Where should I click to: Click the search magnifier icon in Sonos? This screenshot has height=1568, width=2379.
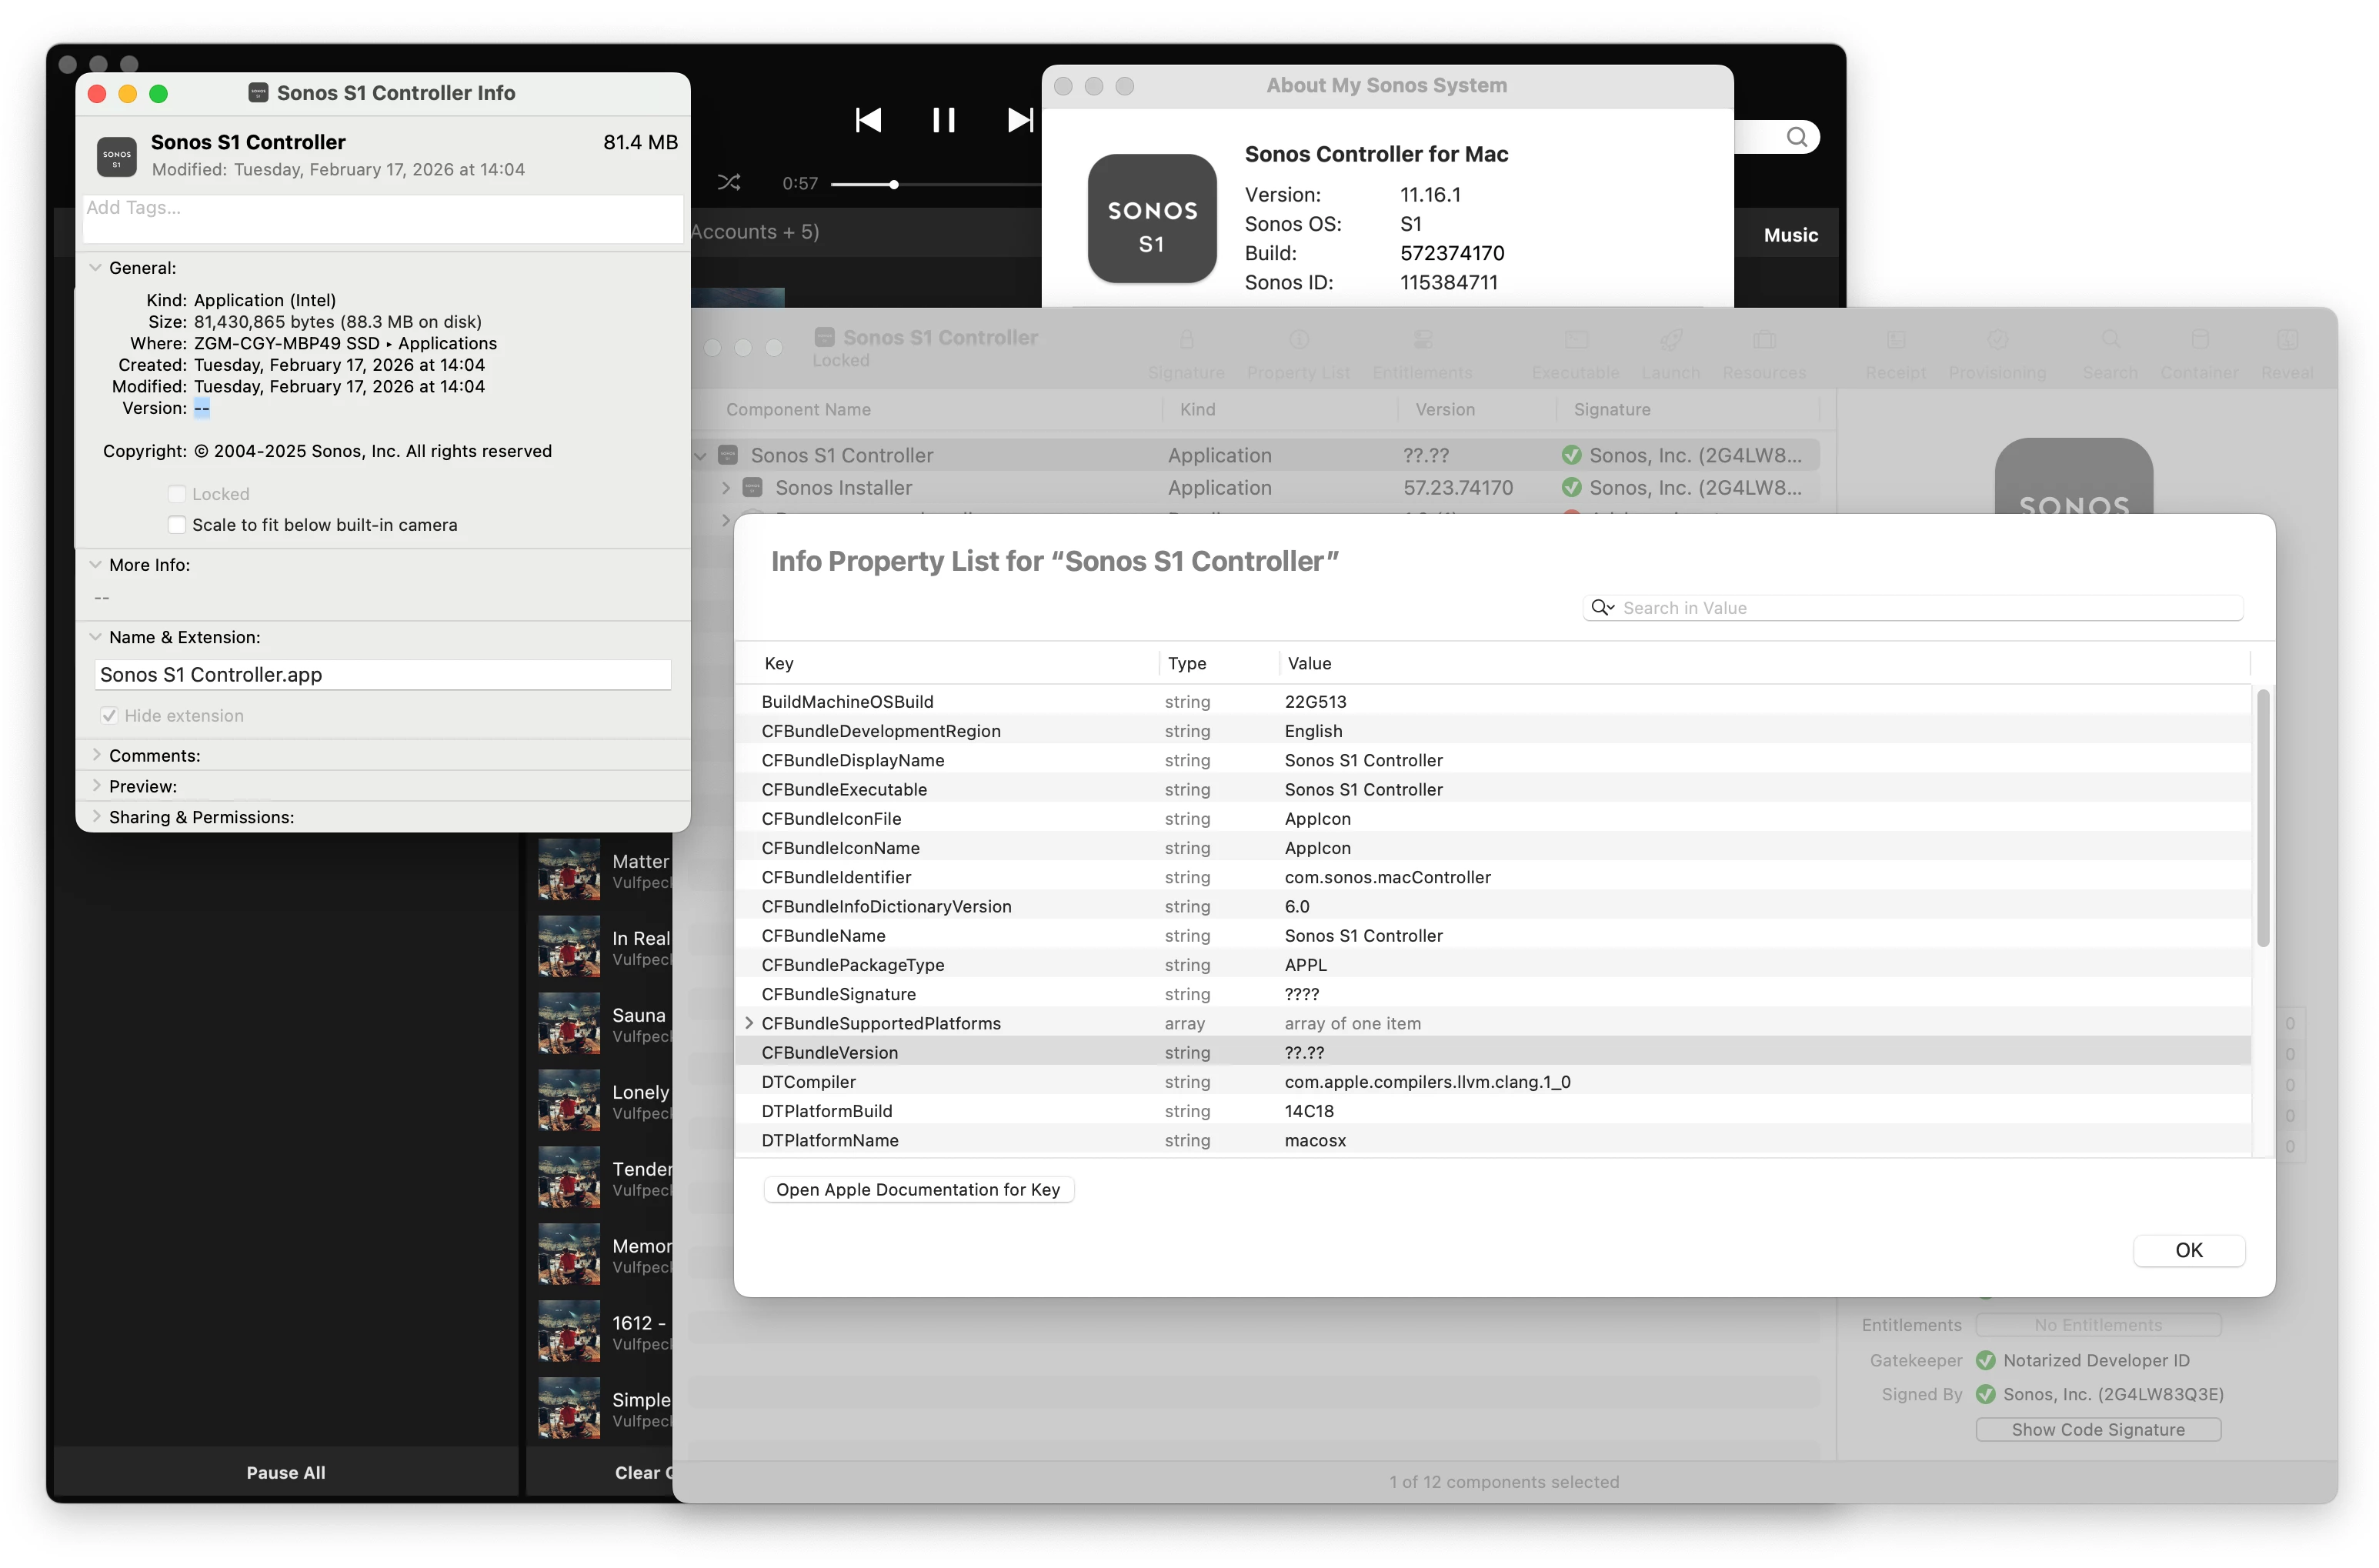[1796, 137]
